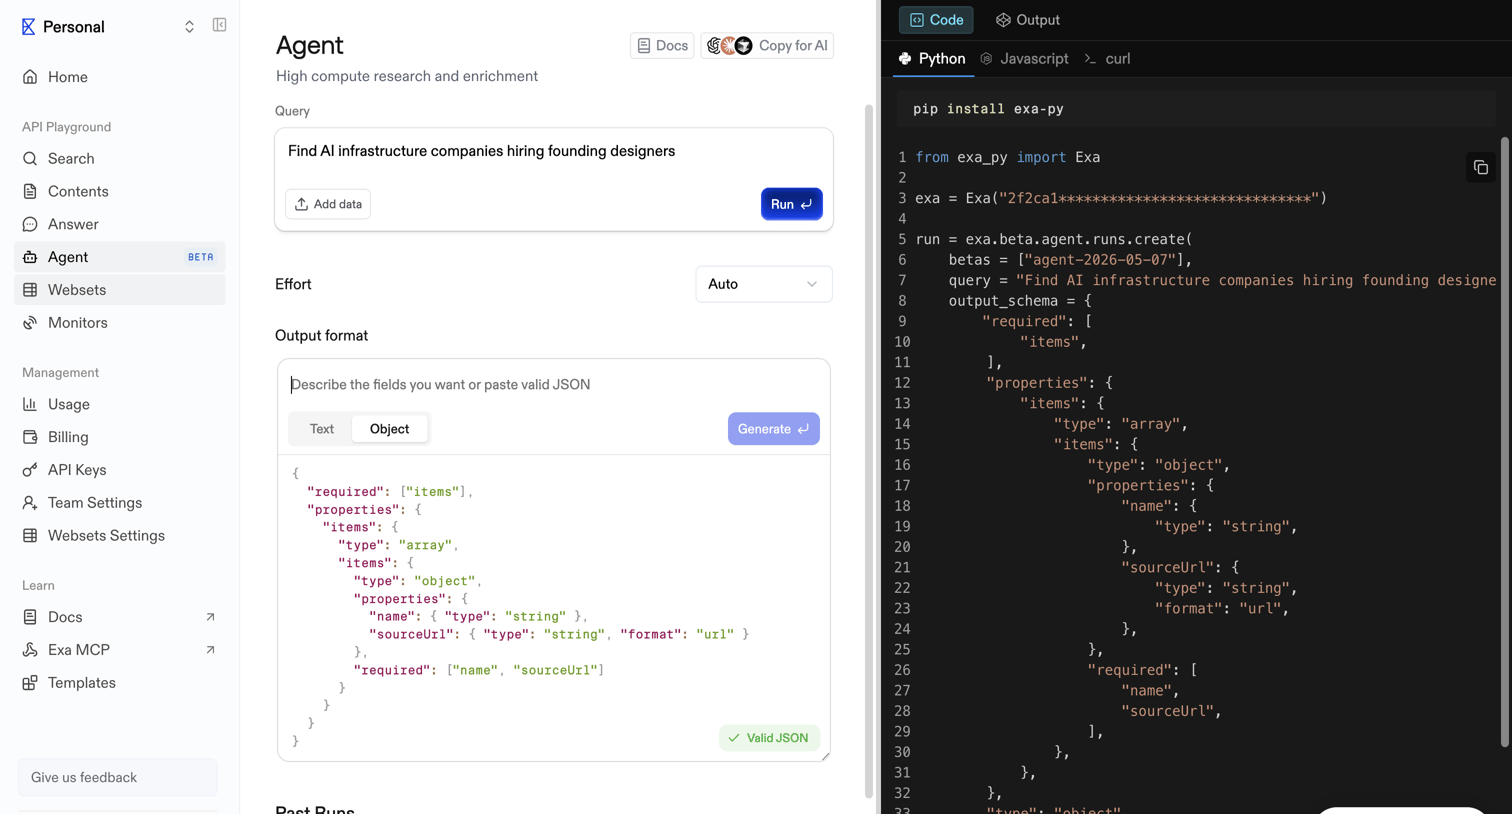1512x814 pixels.
Task: Open API Keys management page
Action: tap(120, 470)
